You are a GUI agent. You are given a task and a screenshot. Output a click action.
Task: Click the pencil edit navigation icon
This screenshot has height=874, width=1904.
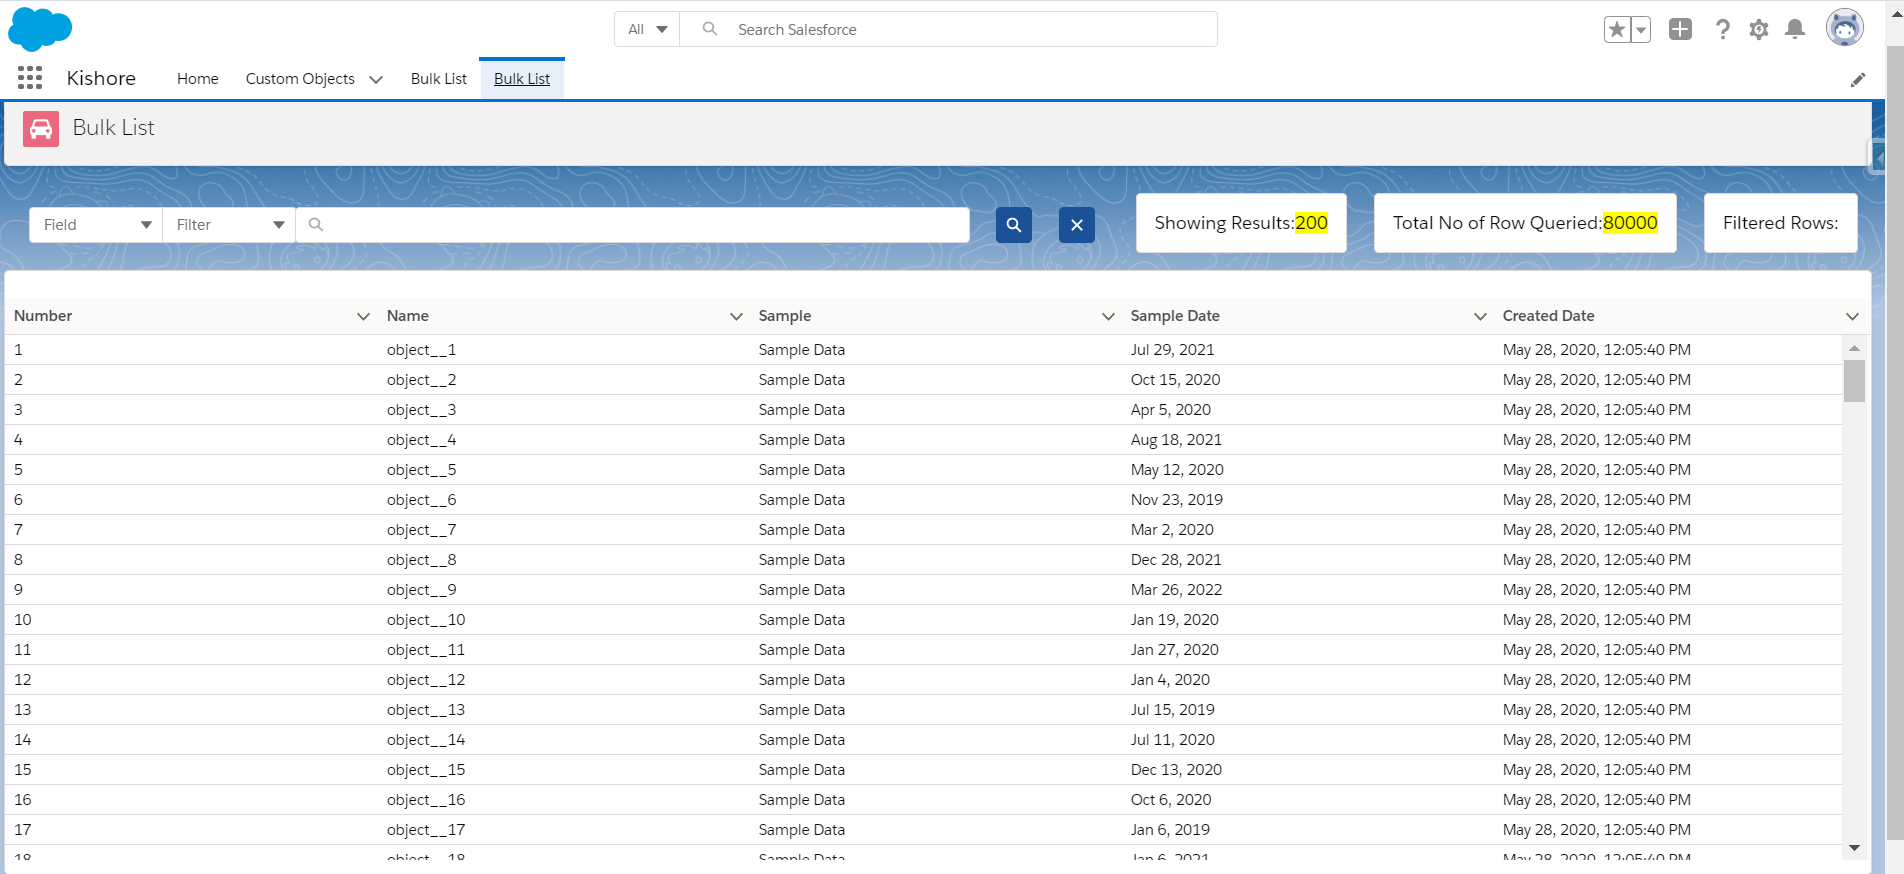(x=1858, y=80)
